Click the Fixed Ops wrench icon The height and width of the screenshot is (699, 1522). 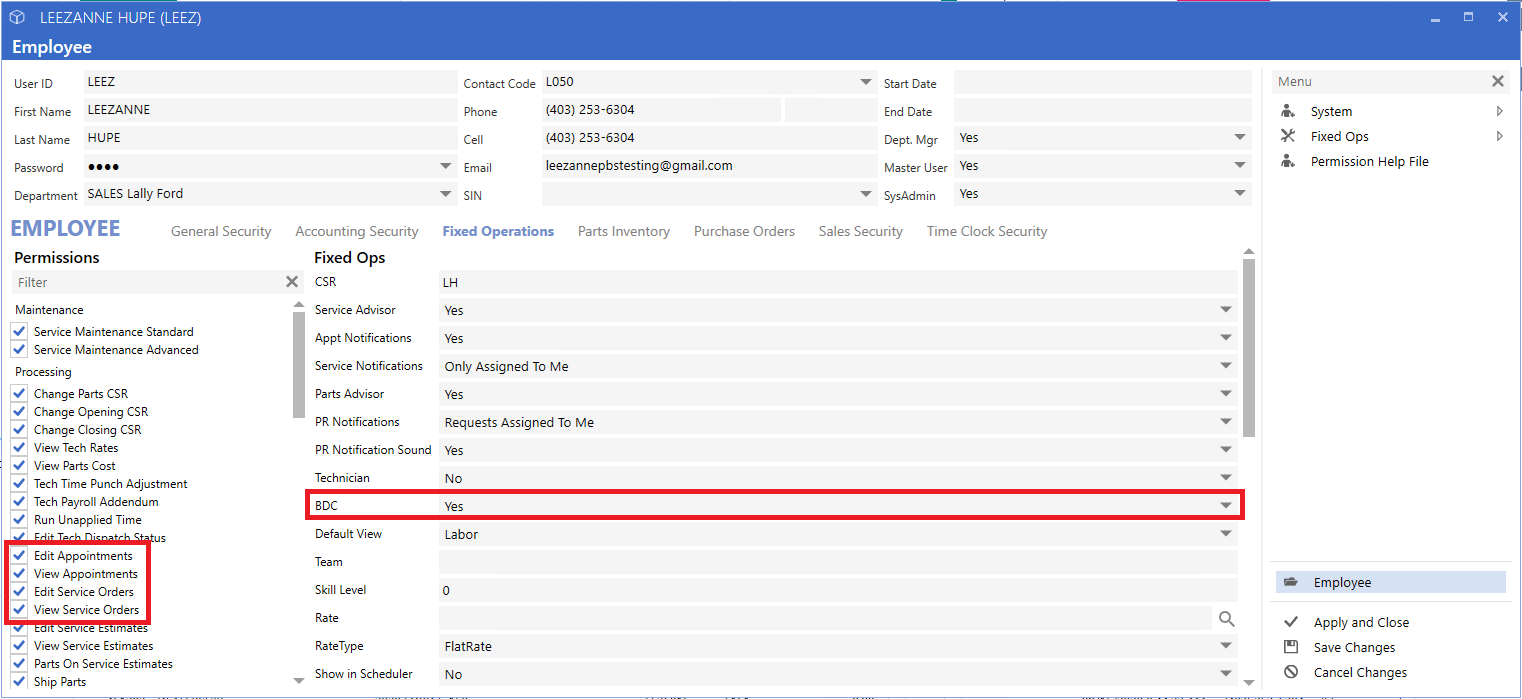click(x=1288, y=136)
